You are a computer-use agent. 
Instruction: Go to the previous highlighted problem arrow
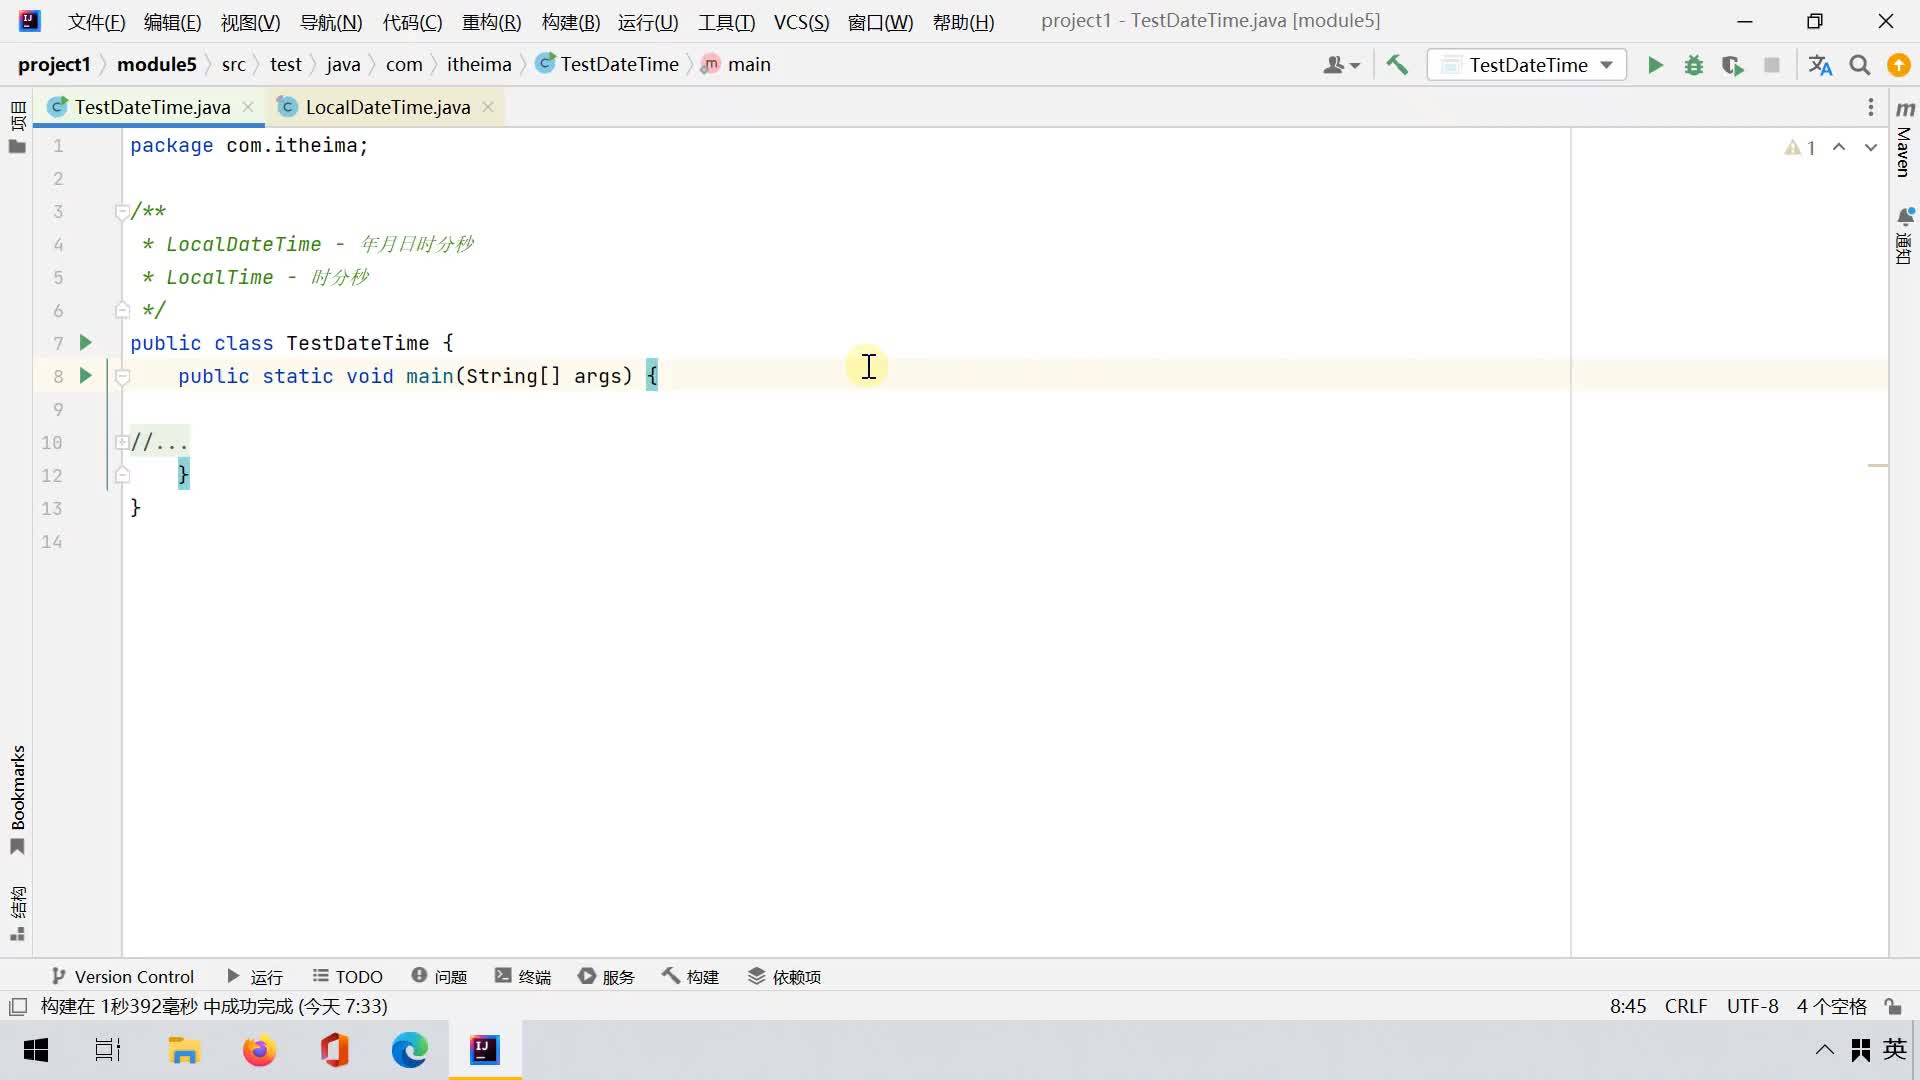tap(1839, 147)
